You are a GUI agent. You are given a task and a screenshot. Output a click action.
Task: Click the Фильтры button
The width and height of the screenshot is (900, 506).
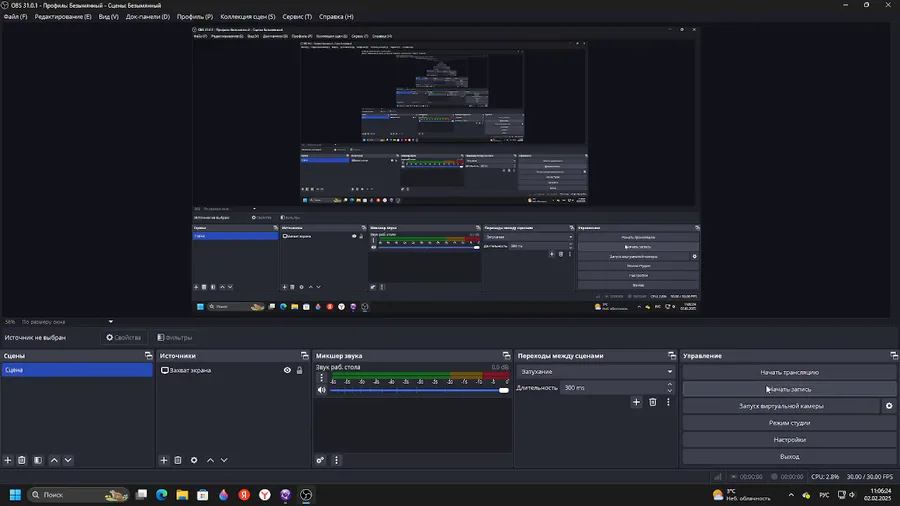tap(174, 337)
